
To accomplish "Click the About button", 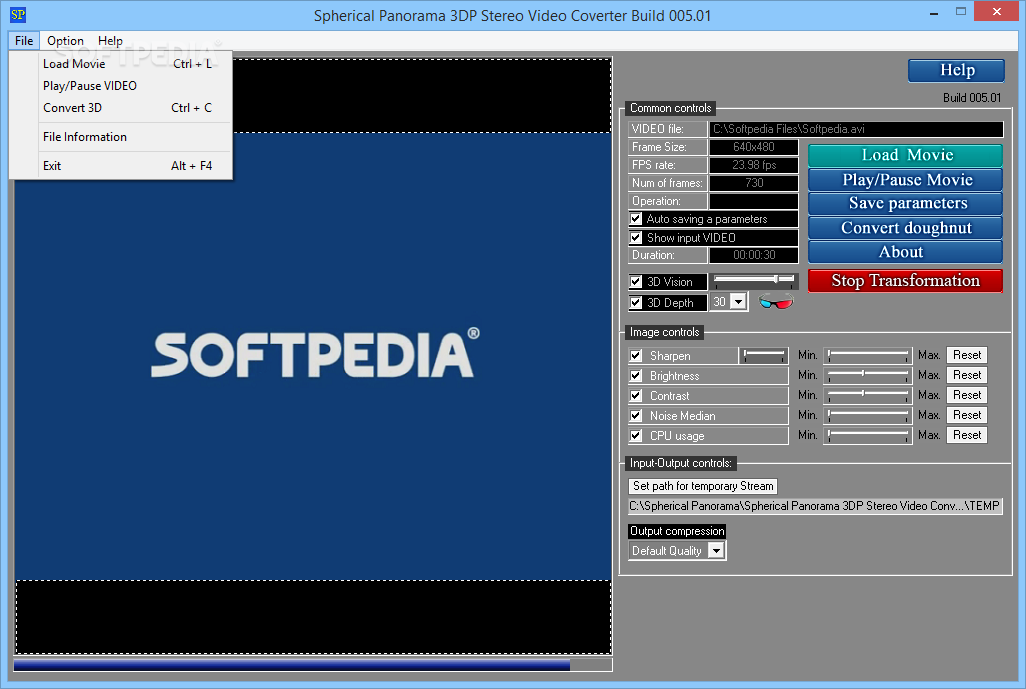I will click(906, 252).
